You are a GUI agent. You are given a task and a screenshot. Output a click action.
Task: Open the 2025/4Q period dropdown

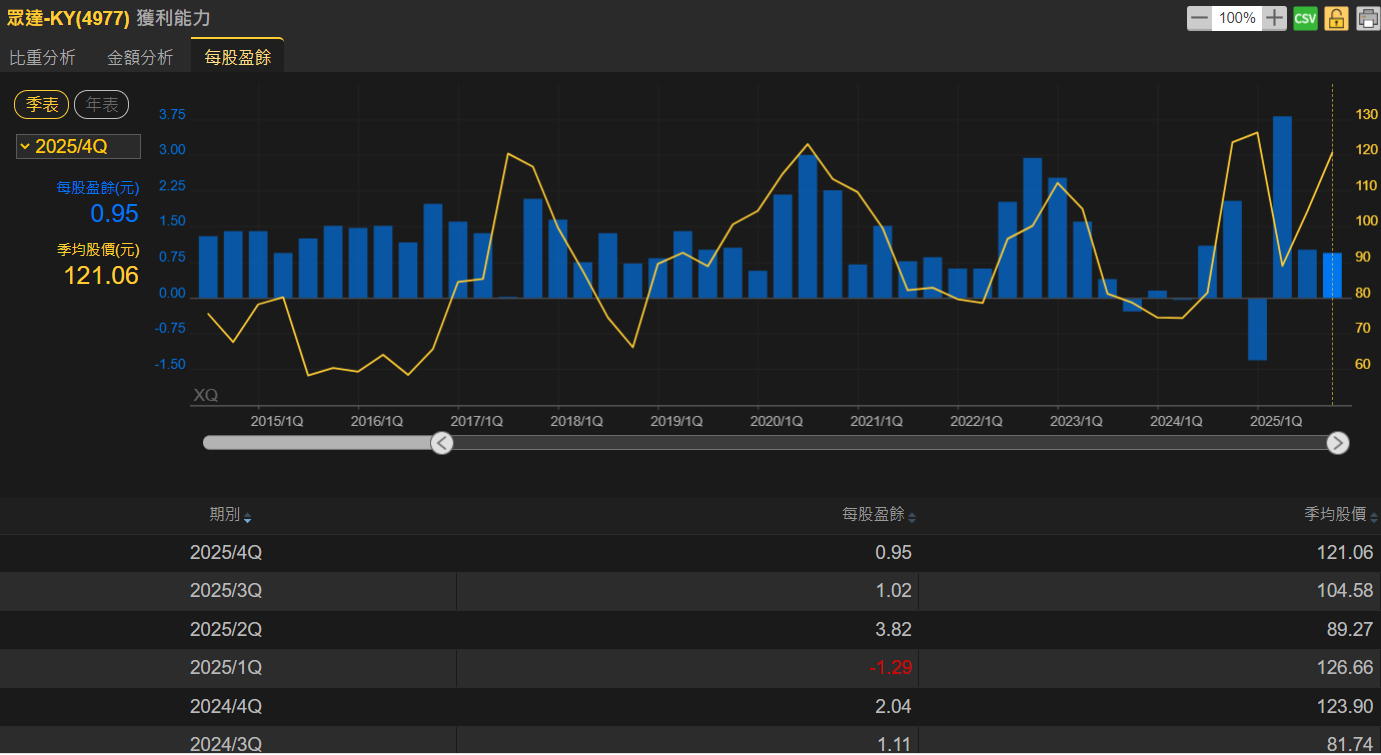pos(78,147)
